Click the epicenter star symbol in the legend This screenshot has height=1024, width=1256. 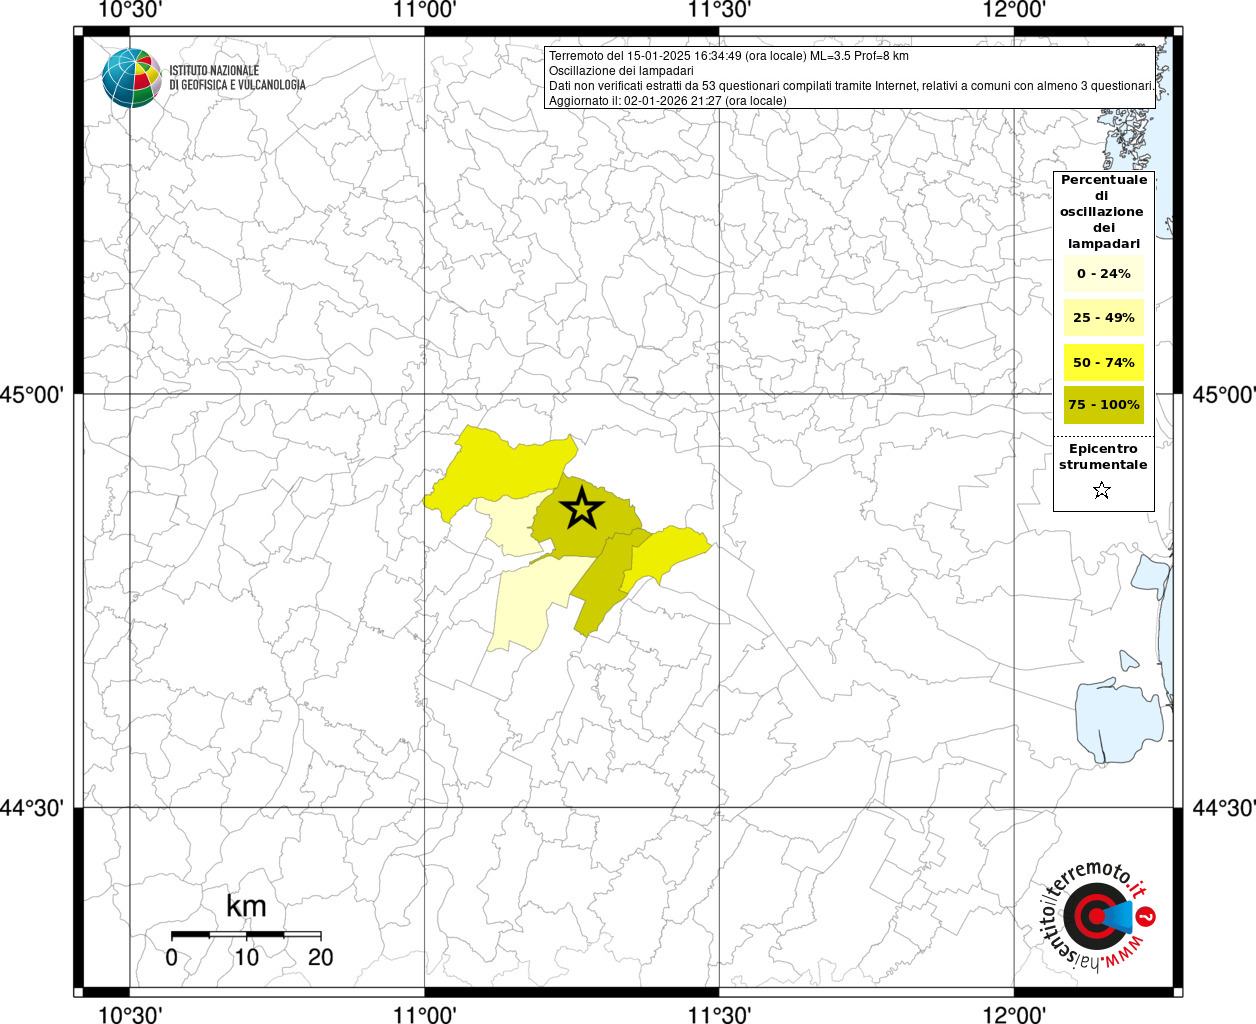1102,490
